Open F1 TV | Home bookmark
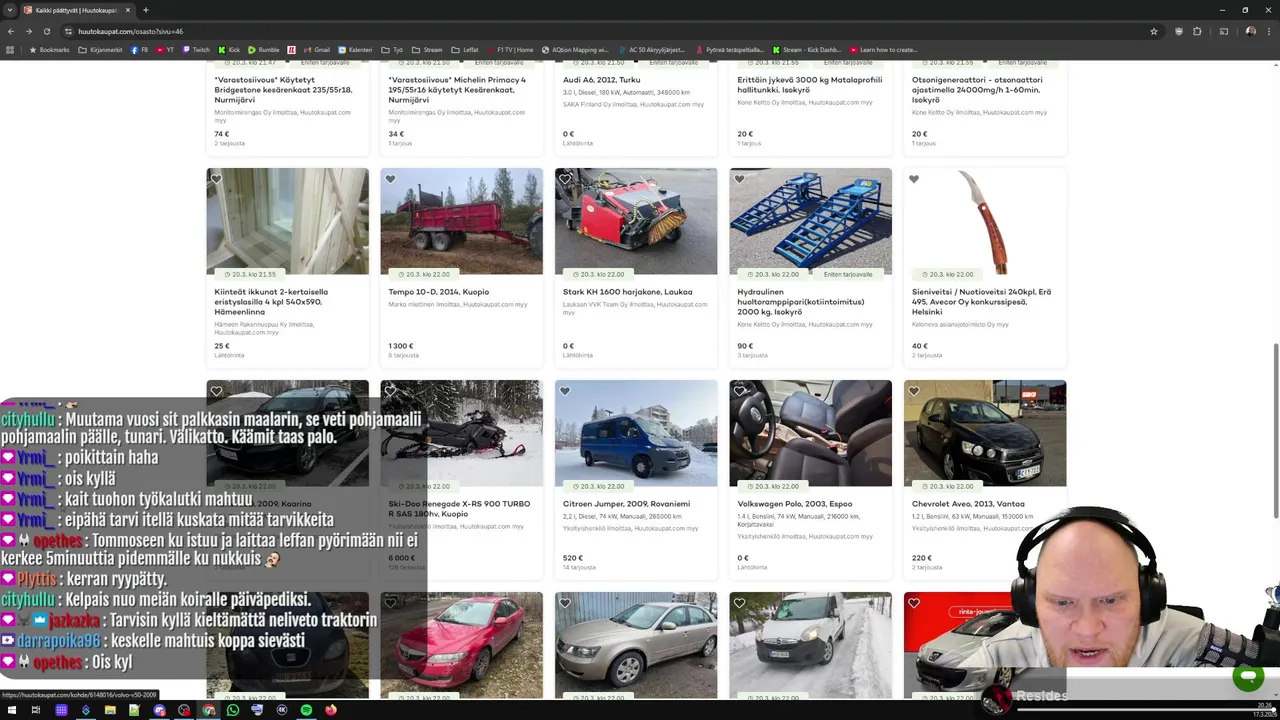Screen dimensions: 1280x720 (x=509, y=50)
